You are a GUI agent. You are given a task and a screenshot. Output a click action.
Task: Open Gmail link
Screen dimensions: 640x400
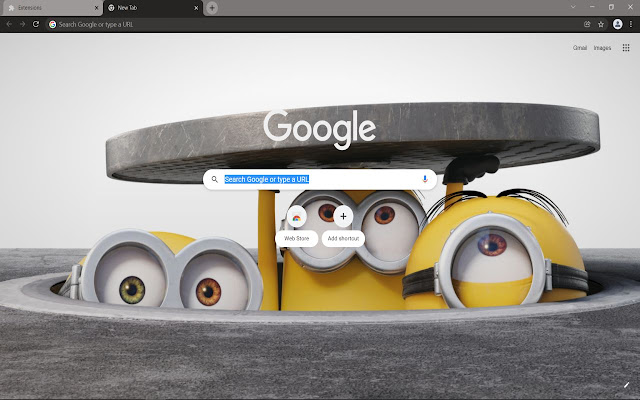pos(580,48)
